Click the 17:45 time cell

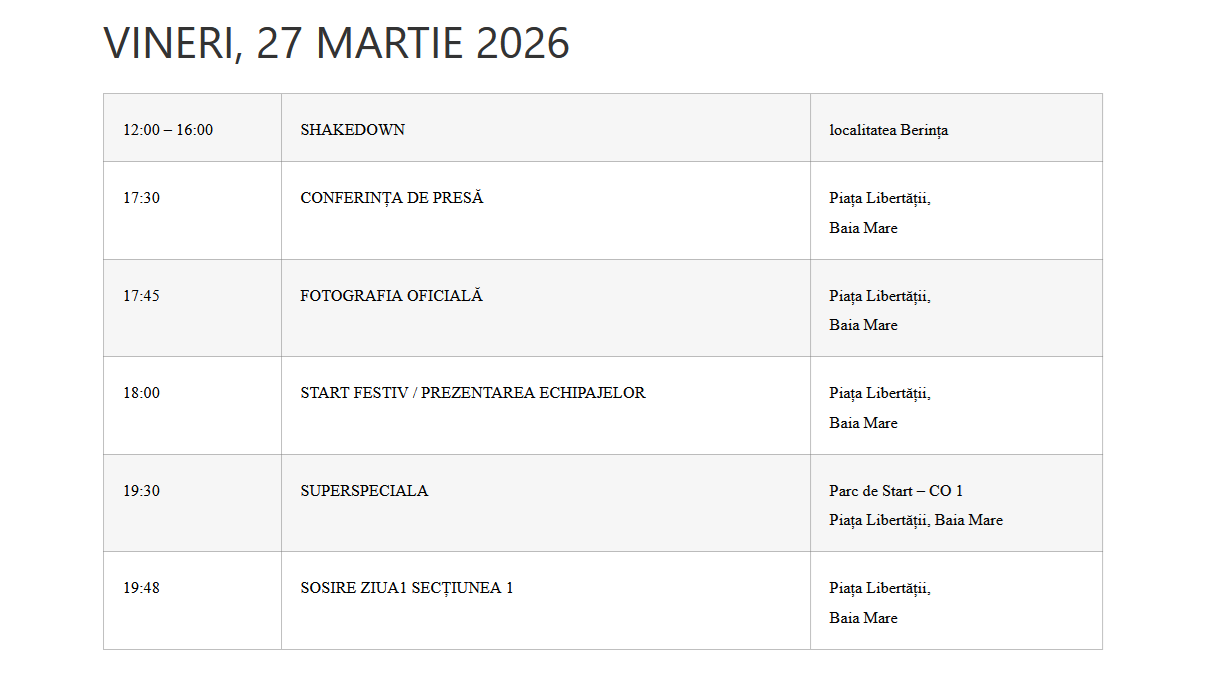(141, 296)
